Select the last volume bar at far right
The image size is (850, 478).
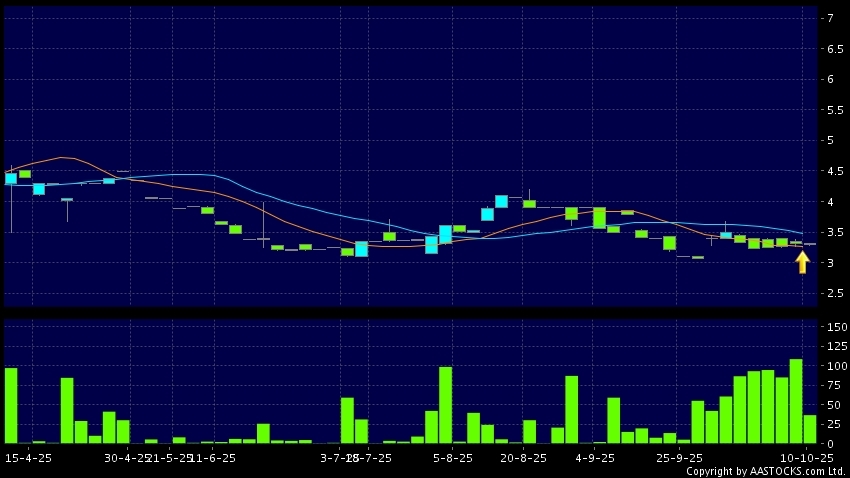tap(810, 429)
